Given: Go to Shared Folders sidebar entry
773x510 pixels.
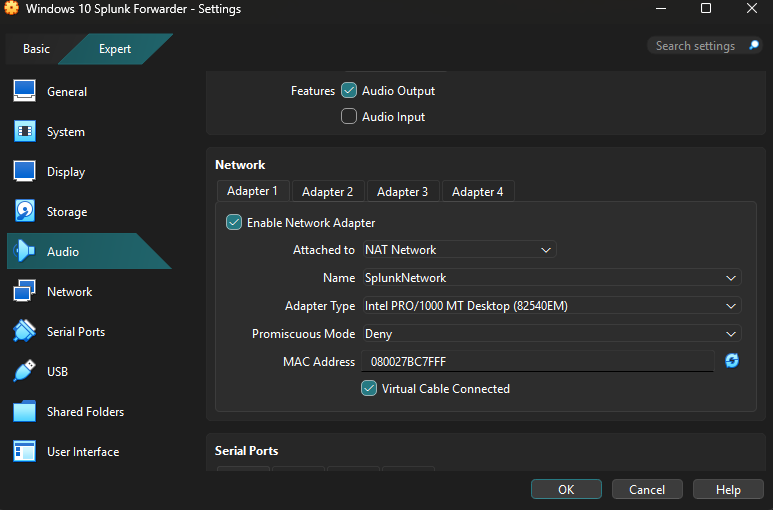Looking at the screenshot, I should pyautogui.click(x=85, y=411).
